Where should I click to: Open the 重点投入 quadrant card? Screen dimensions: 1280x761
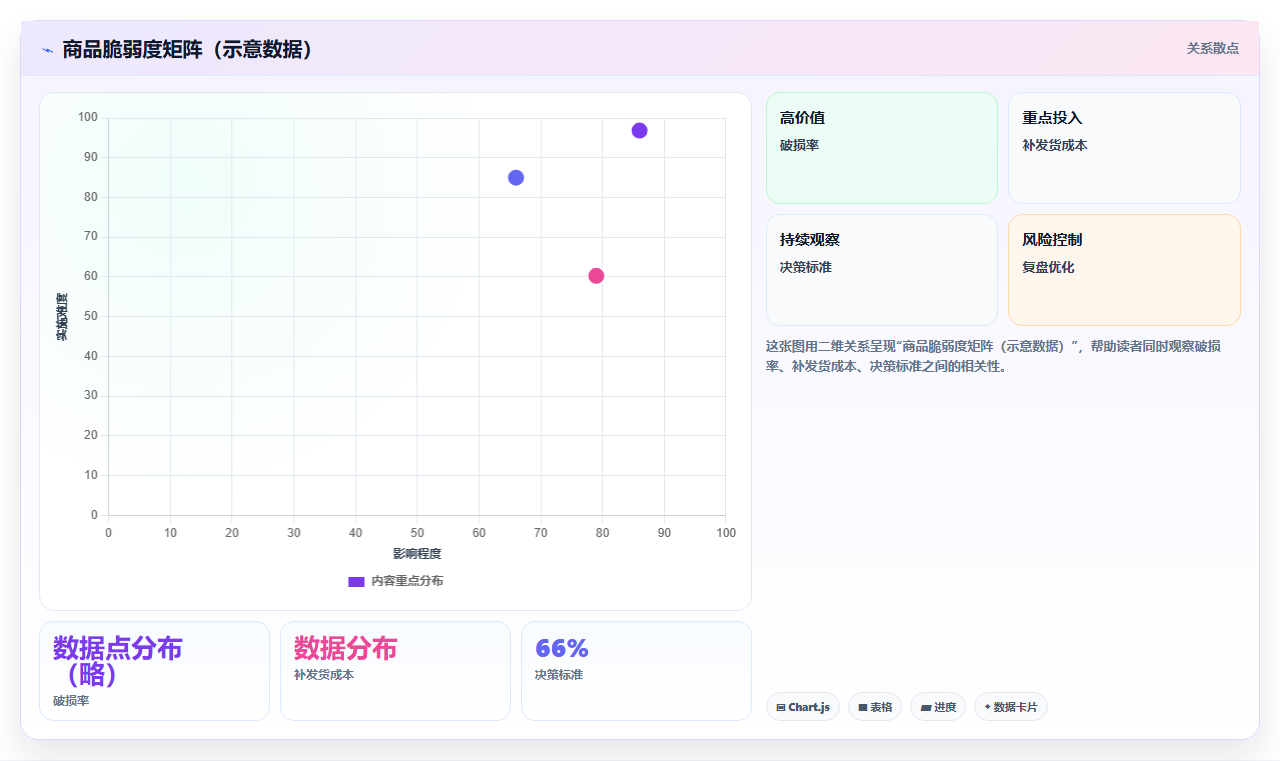[x=1124, y=148]
